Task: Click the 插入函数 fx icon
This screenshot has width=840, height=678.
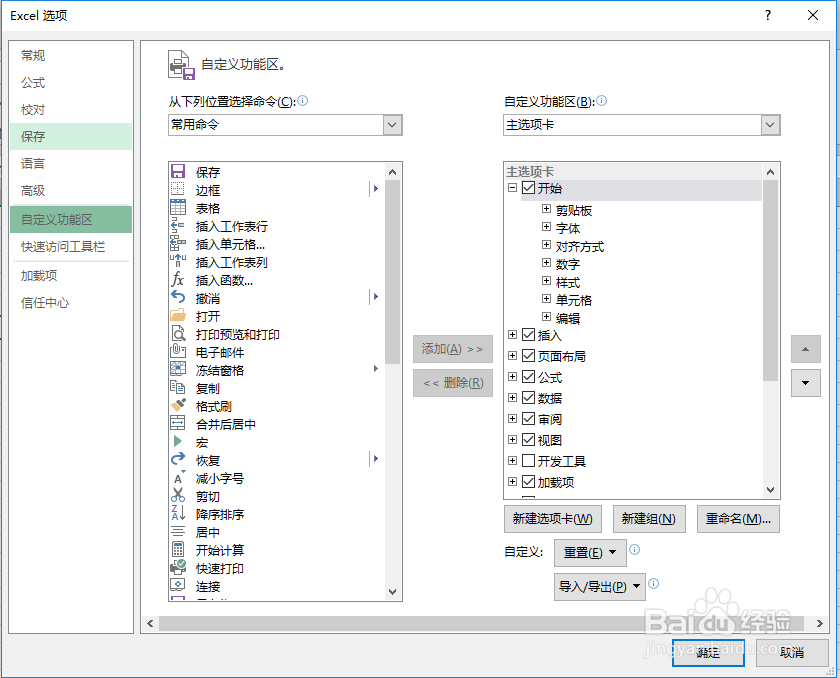Action: click(x=178, y=280)
